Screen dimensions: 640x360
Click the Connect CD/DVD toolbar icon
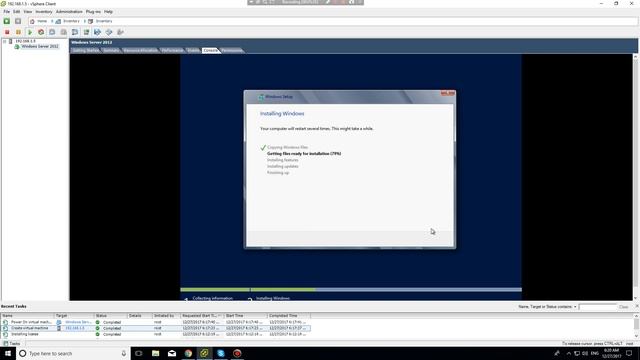click(x=109, y=32)
